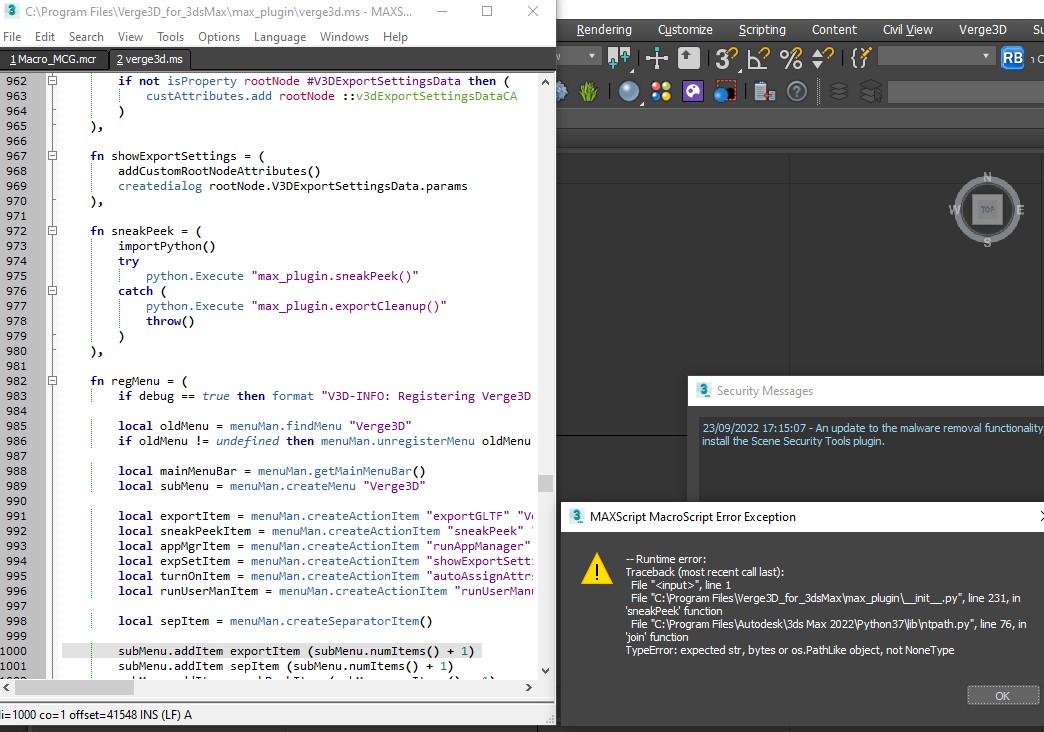1044x732 pixels.
Task: Open the Rendered Frame Window icon
Action: 724,91
